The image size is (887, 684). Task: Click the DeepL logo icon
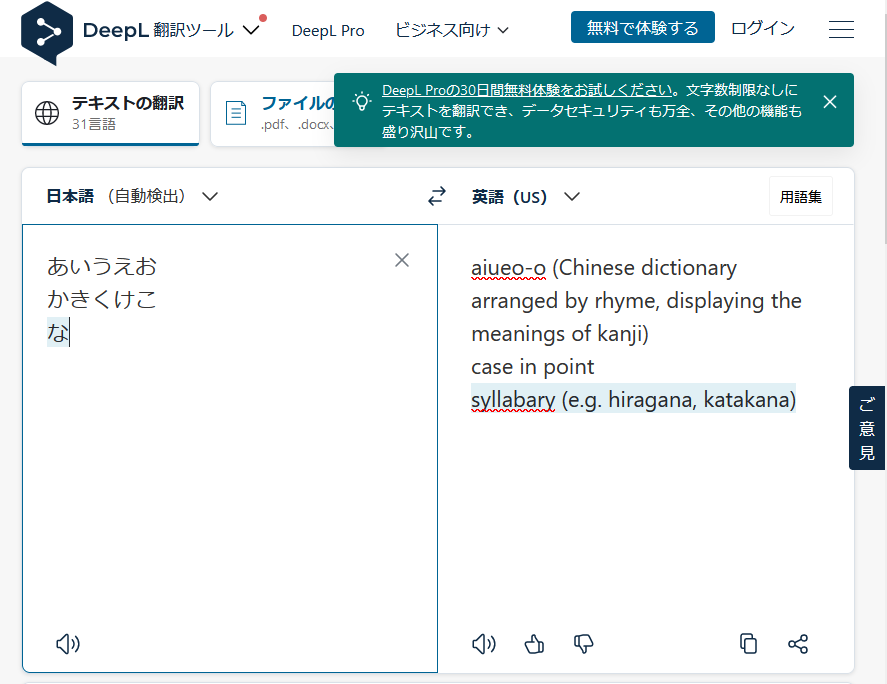tap(46, 31)
